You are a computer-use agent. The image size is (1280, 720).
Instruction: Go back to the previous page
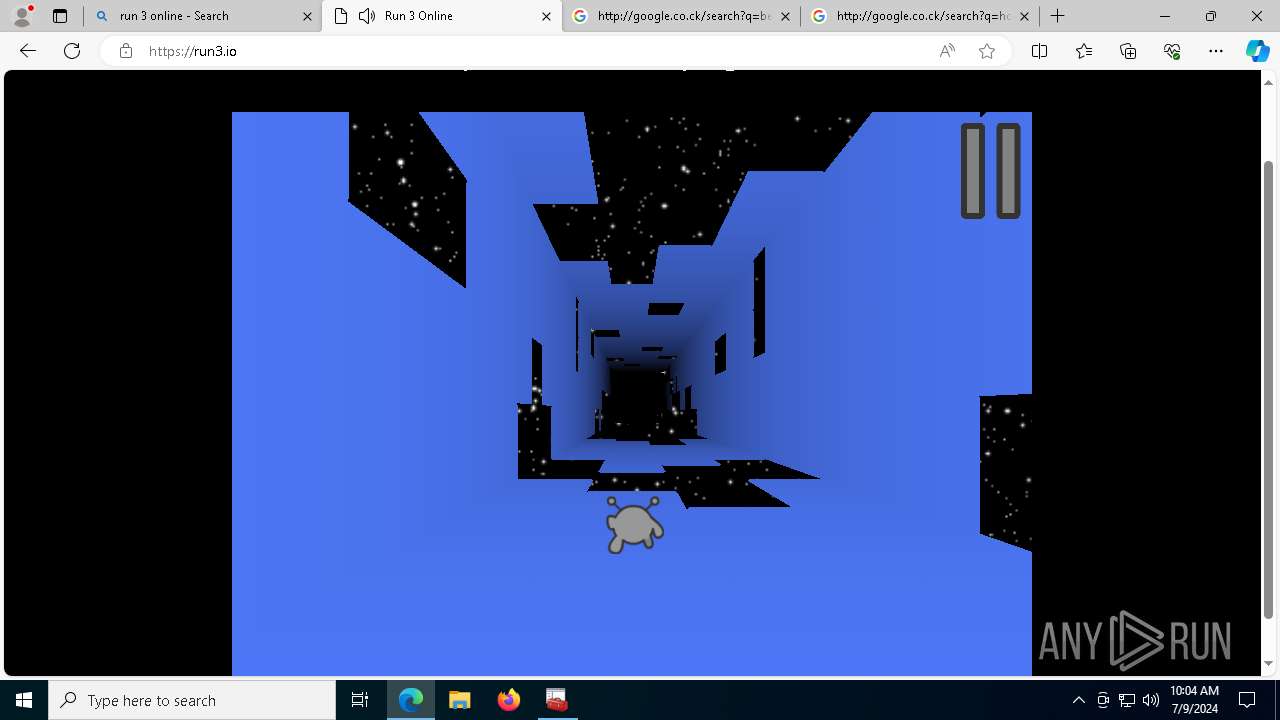(28, 51)
